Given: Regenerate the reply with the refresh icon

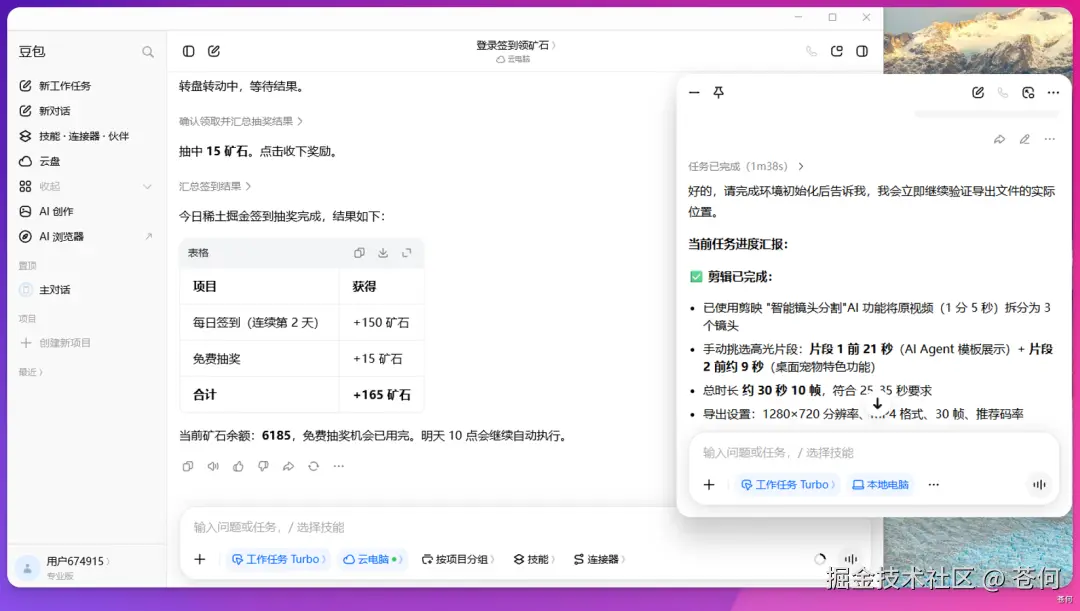Looking at the screenshot, I should coord(313,466).
